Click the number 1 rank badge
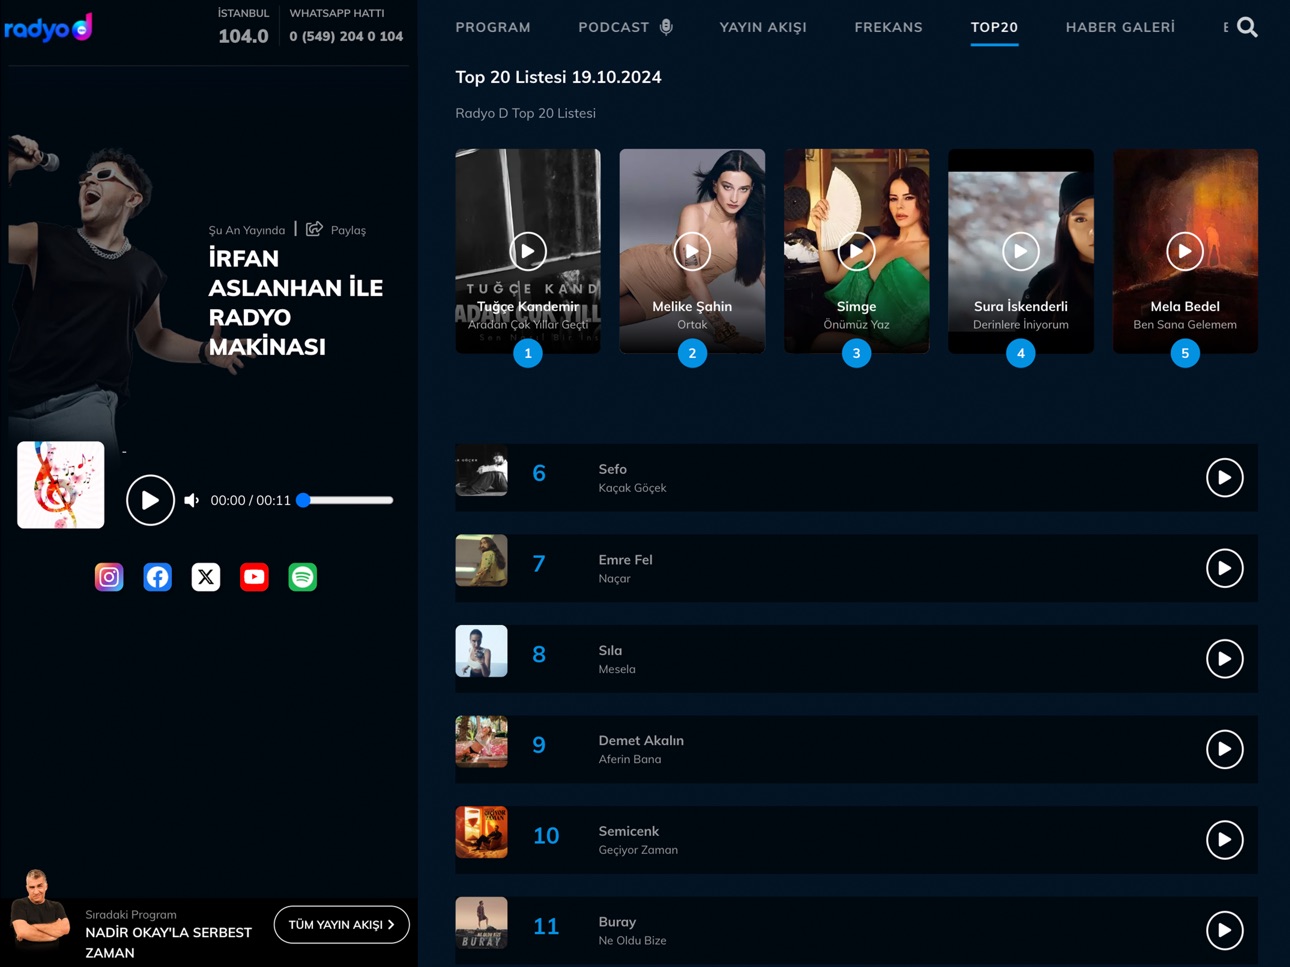The height and width of the screenshot is (967, 1290). [528, 353]
